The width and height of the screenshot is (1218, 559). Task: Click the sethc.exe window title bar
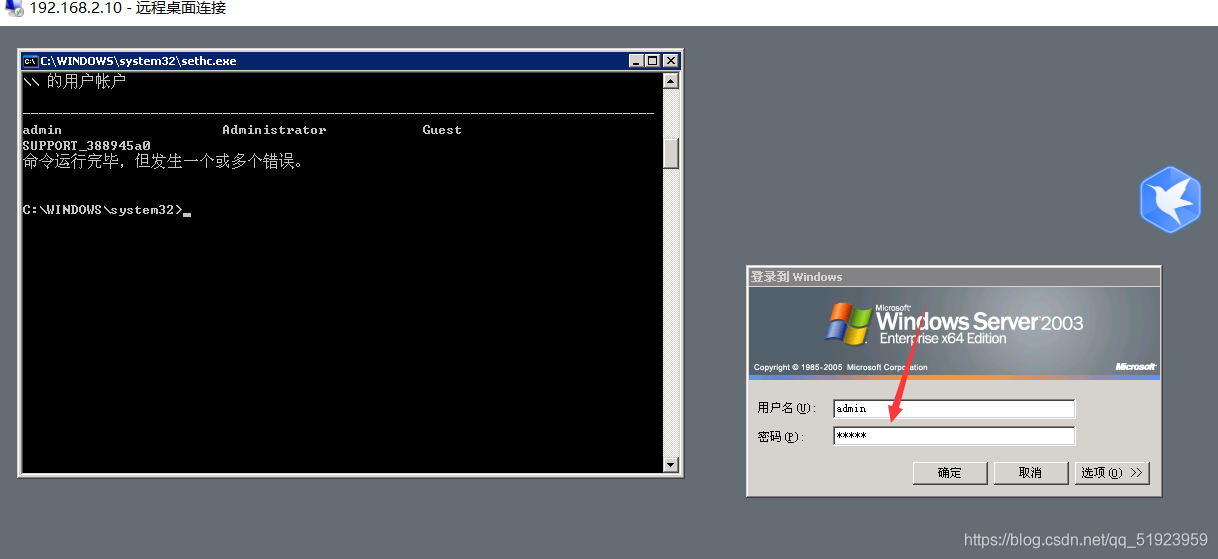point(350,61)
